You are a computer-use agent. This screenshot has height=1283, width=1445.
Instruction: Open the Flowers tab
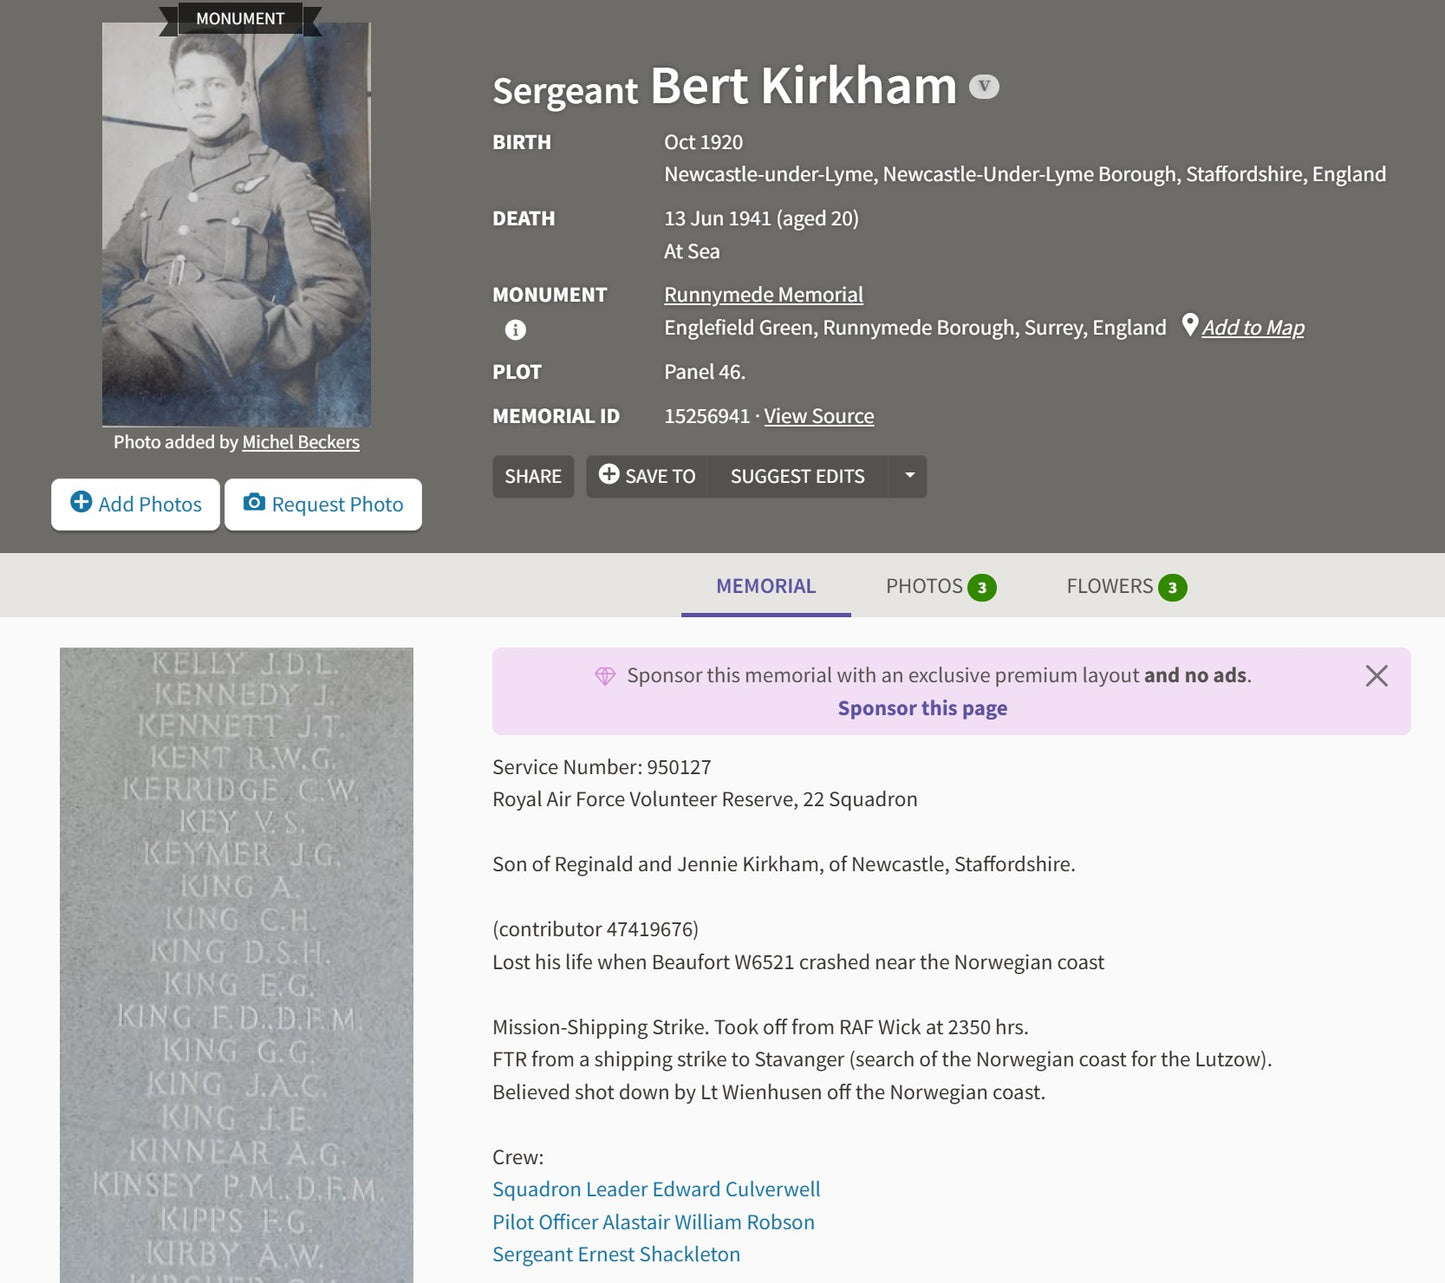tap(1127, 586)
